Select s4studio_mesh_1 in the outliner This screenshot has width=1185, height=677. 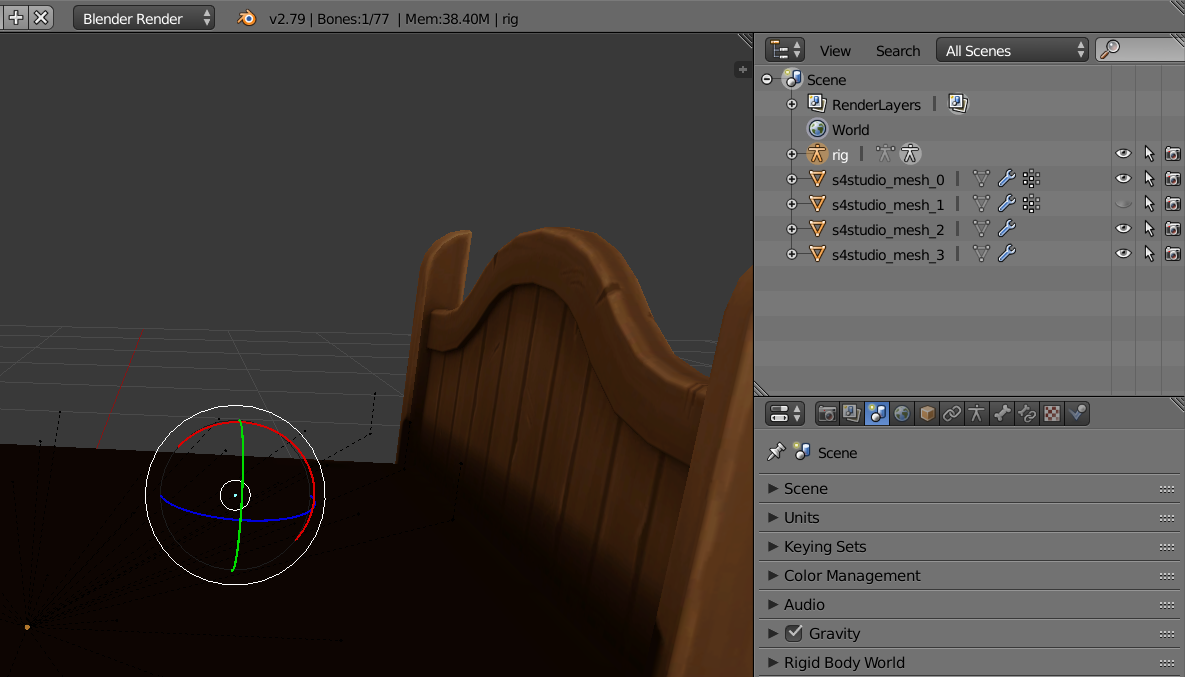tap(888, 205)
